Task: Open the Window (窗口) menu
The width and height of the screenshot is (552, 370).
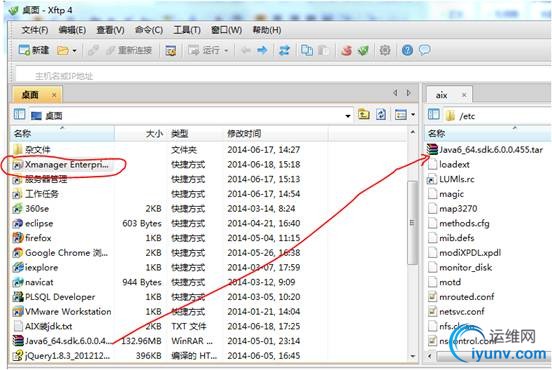Action: (x=226, y=30)
